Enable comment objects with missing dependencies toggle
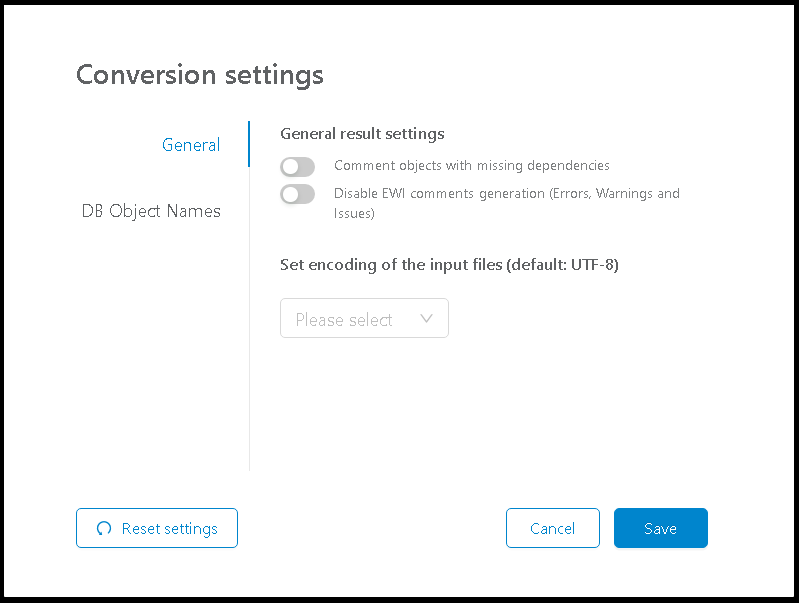This screenshot has width=799, height=603. 298,167
